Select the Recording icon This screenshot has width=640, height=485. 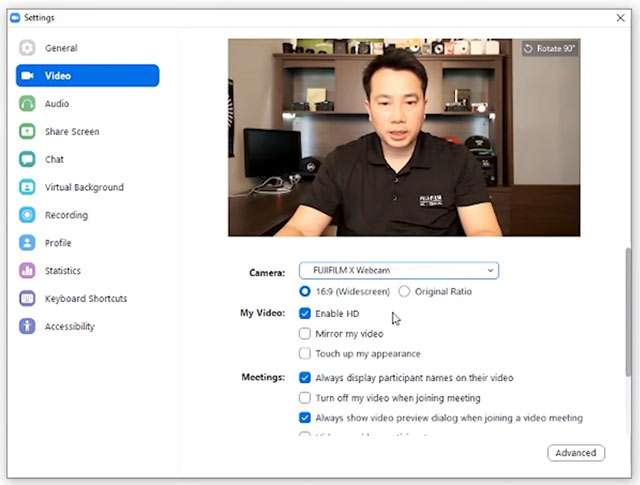(x=27, y=215)
